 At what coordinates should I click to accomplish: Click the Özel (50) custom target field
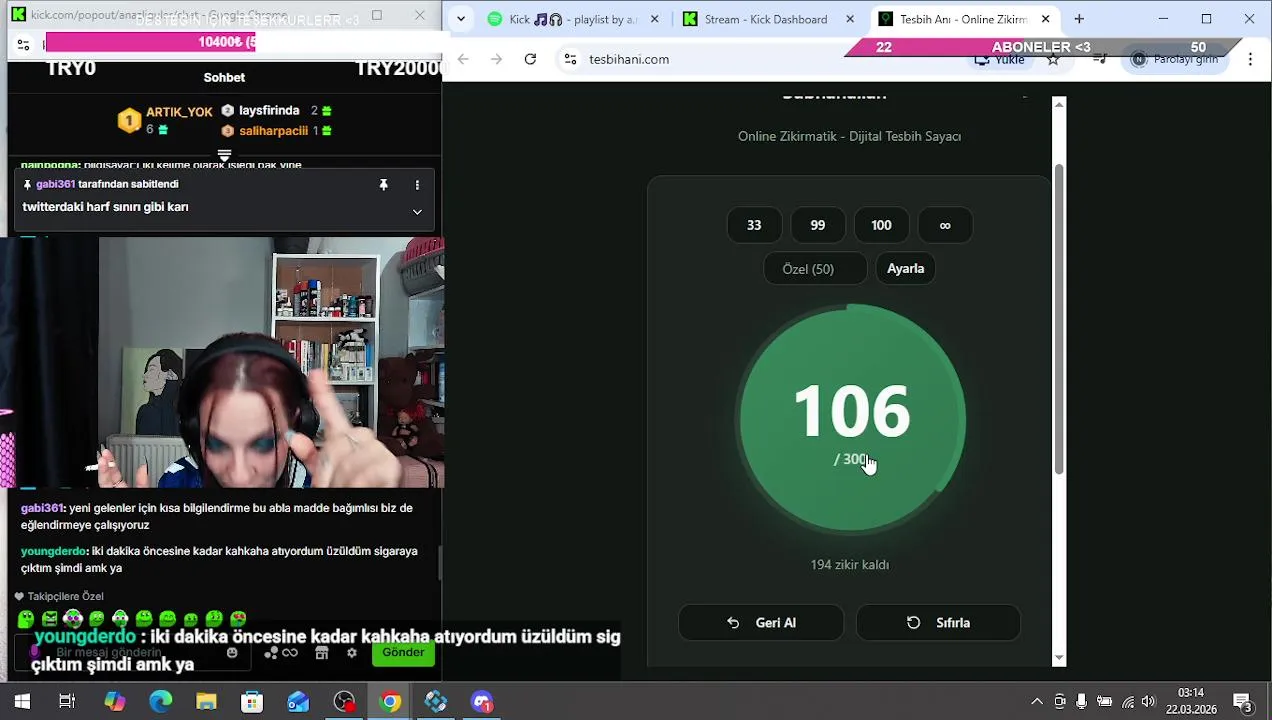click(816, 269)
